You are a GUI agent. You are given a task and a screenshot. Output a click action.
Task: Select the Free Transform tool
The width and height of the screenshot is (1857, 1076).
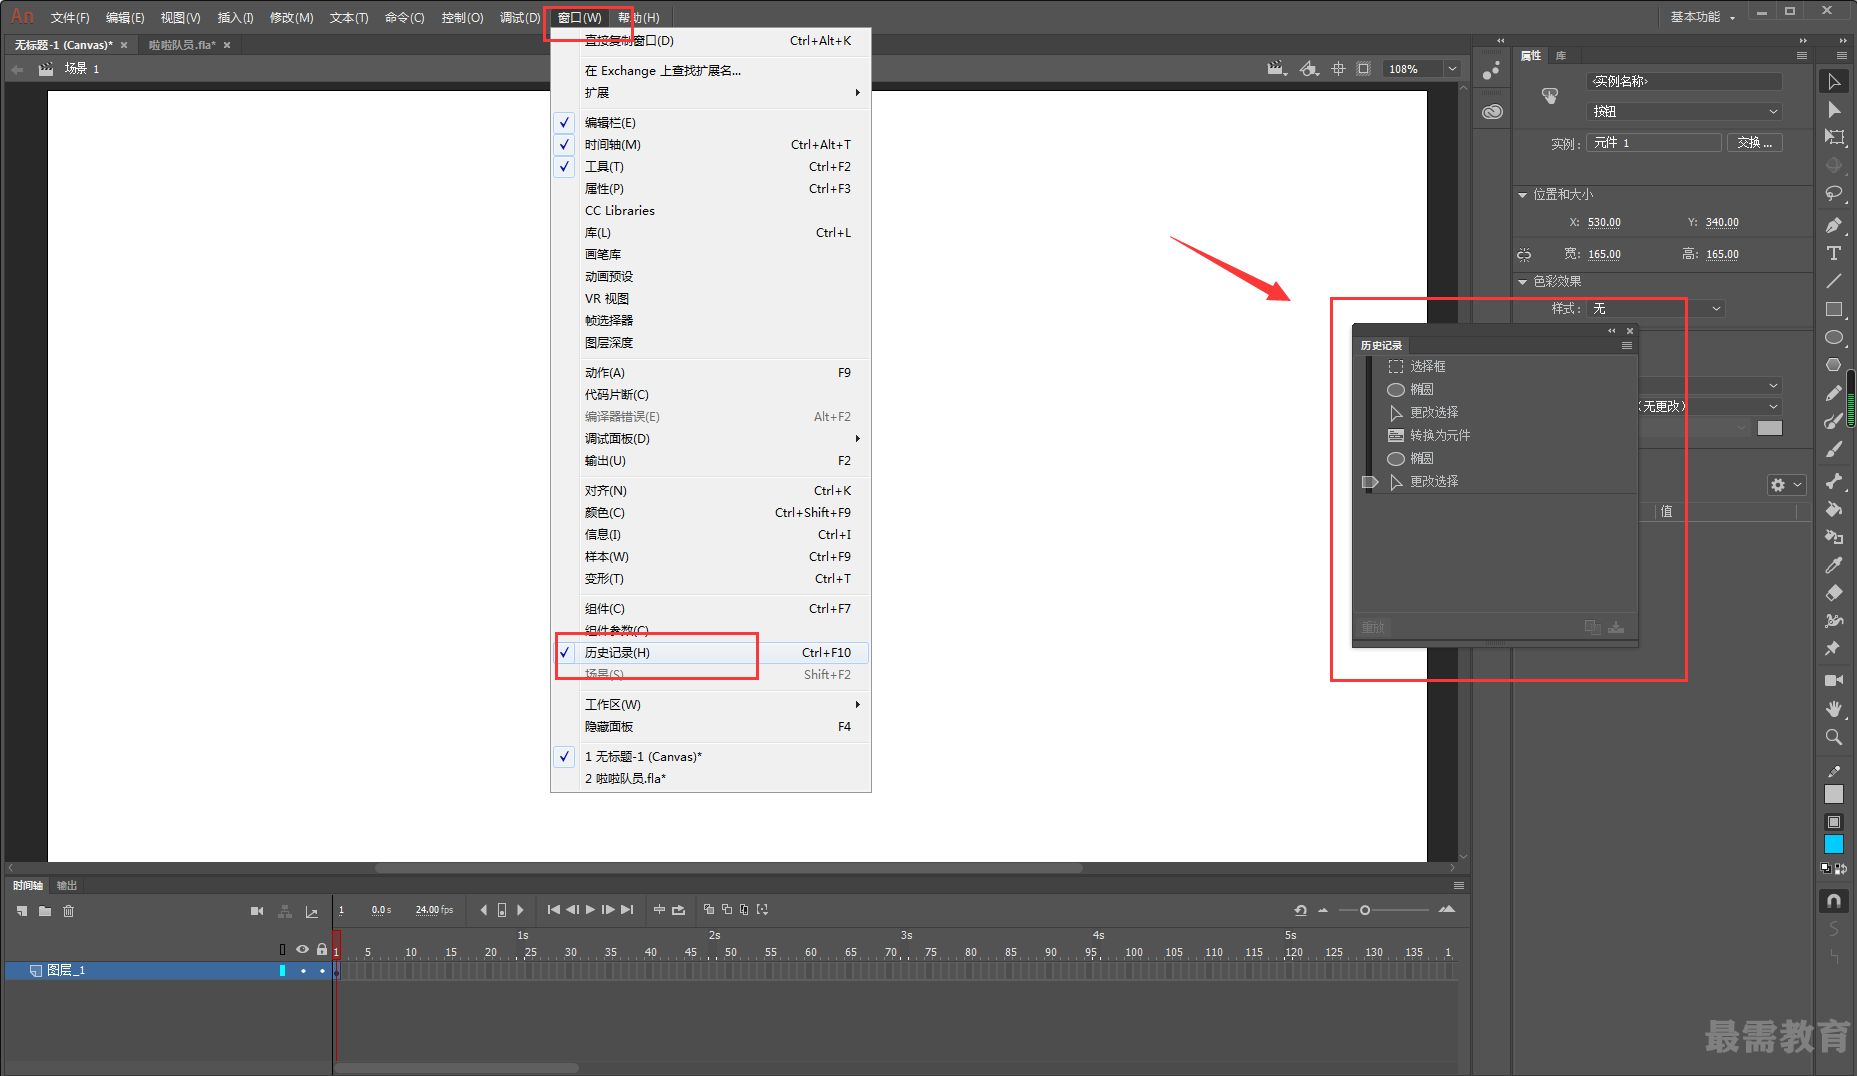pos(1833,138)
